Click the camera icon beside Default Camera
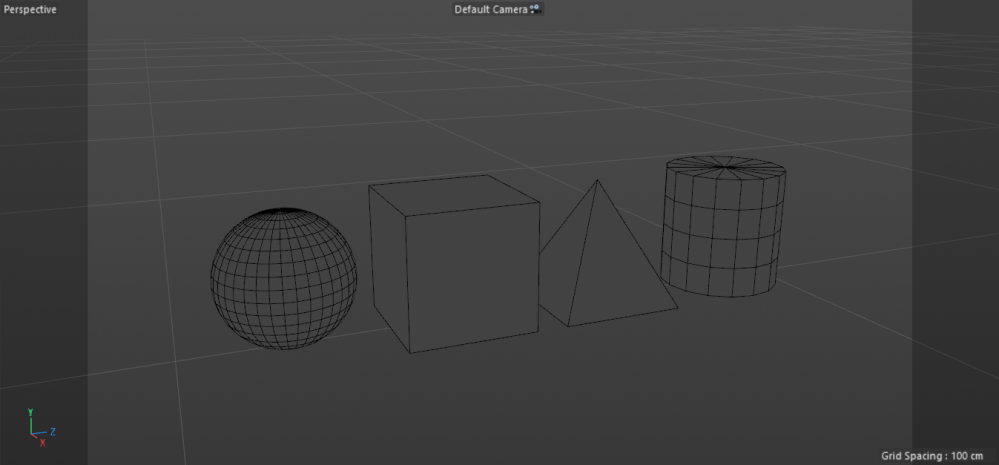 [x=535, y=10]
